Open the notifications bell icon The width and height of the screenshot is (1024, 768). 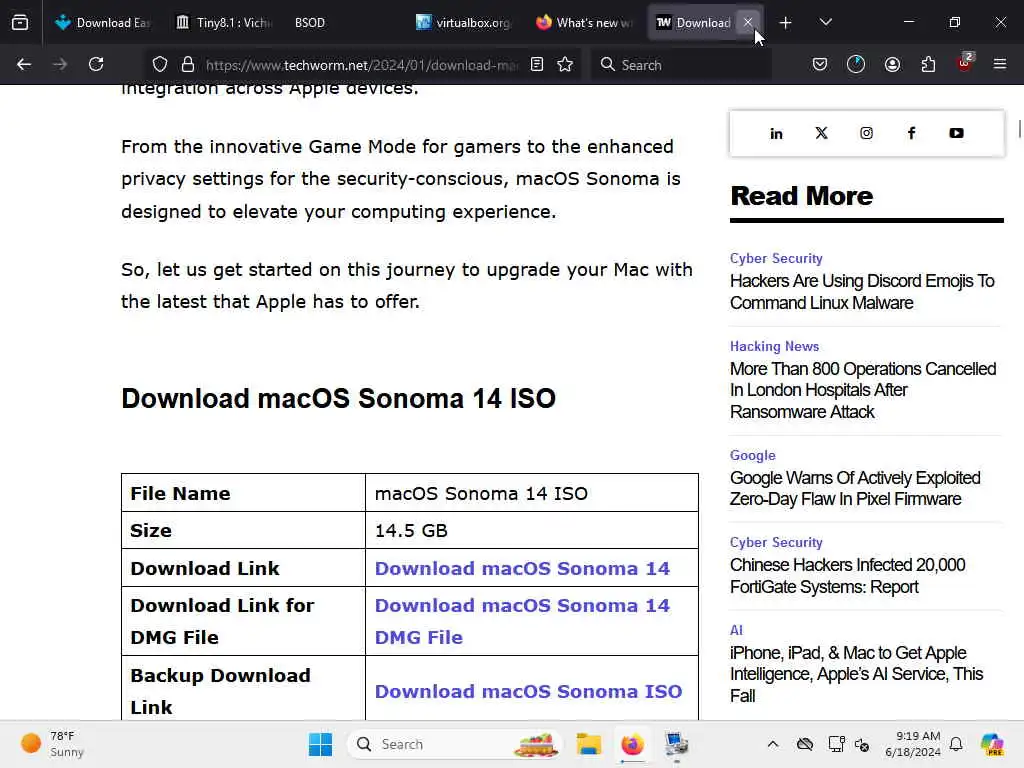[956, 744]
